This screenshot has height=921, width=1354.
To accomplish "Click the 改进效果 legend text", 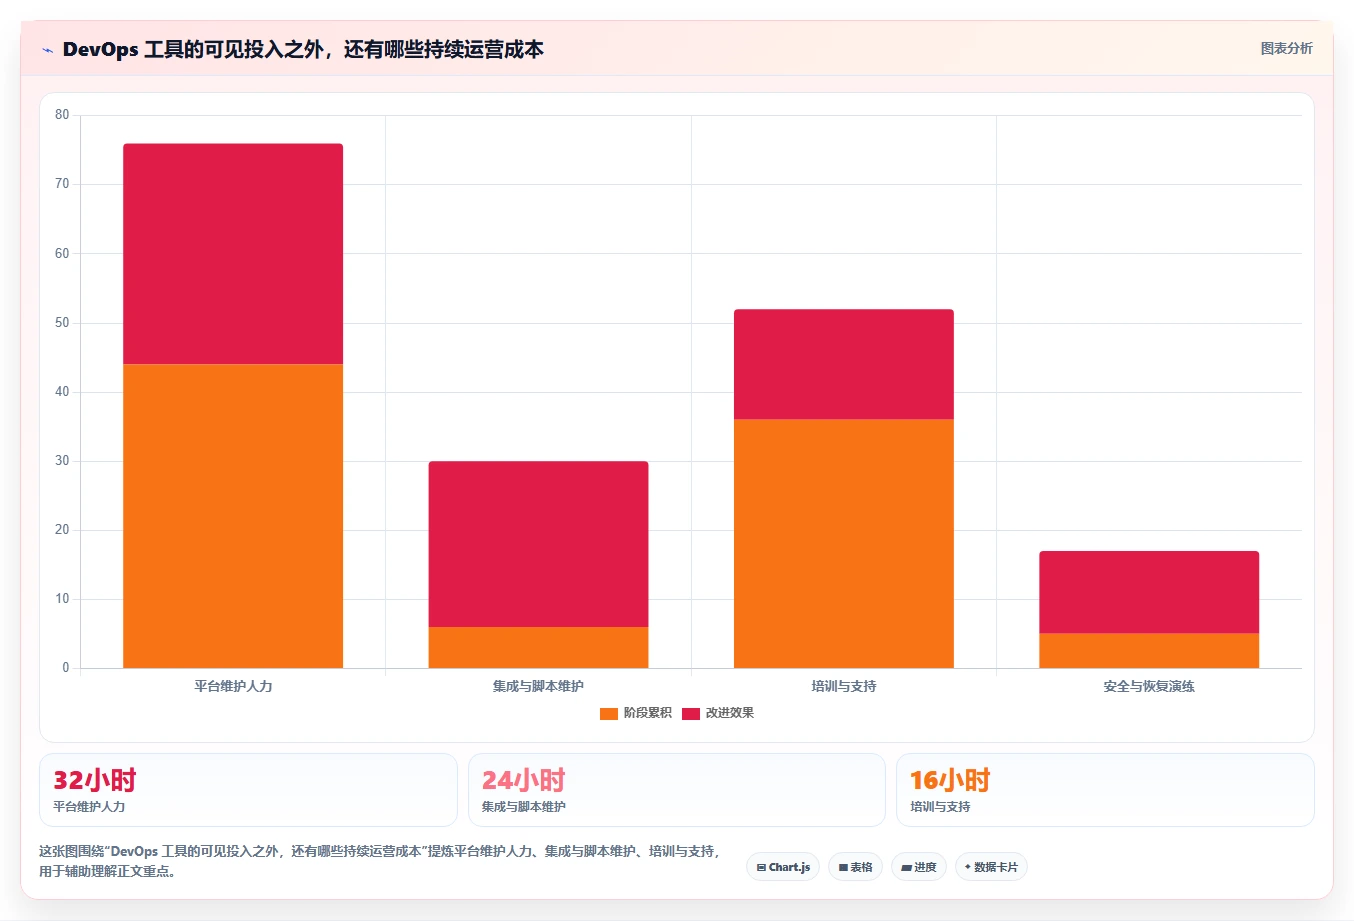I will (730, 713).
